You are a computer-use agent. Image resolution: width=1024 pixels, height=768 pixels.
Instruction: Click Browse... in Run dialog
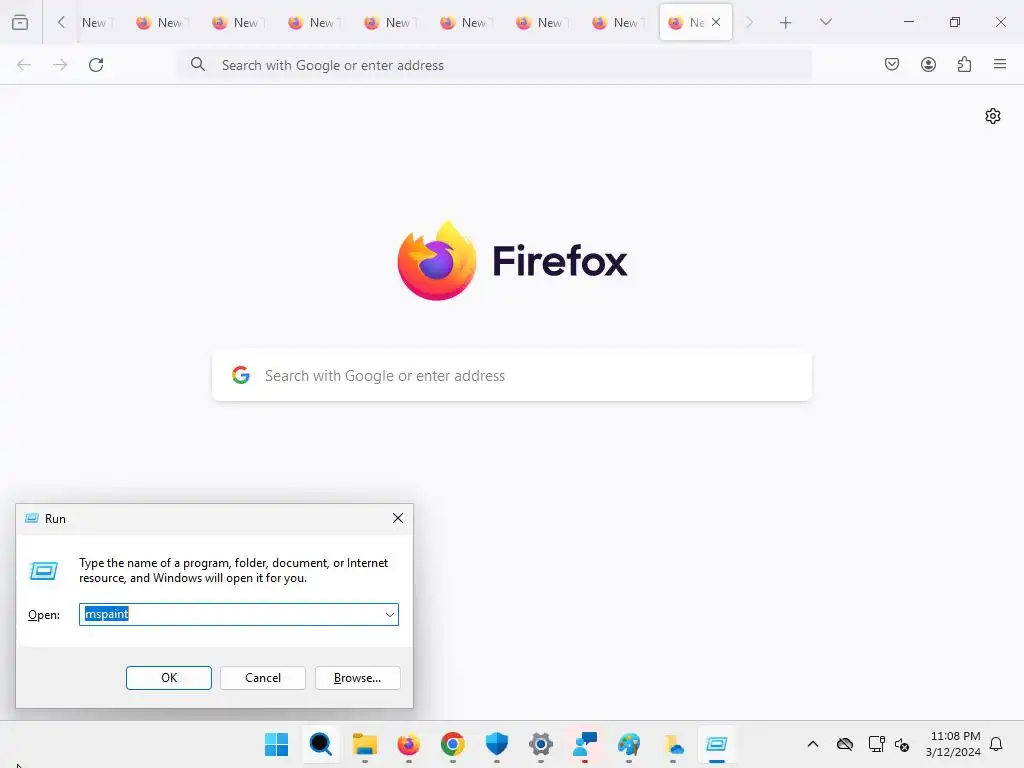click(x=357, y=678)
